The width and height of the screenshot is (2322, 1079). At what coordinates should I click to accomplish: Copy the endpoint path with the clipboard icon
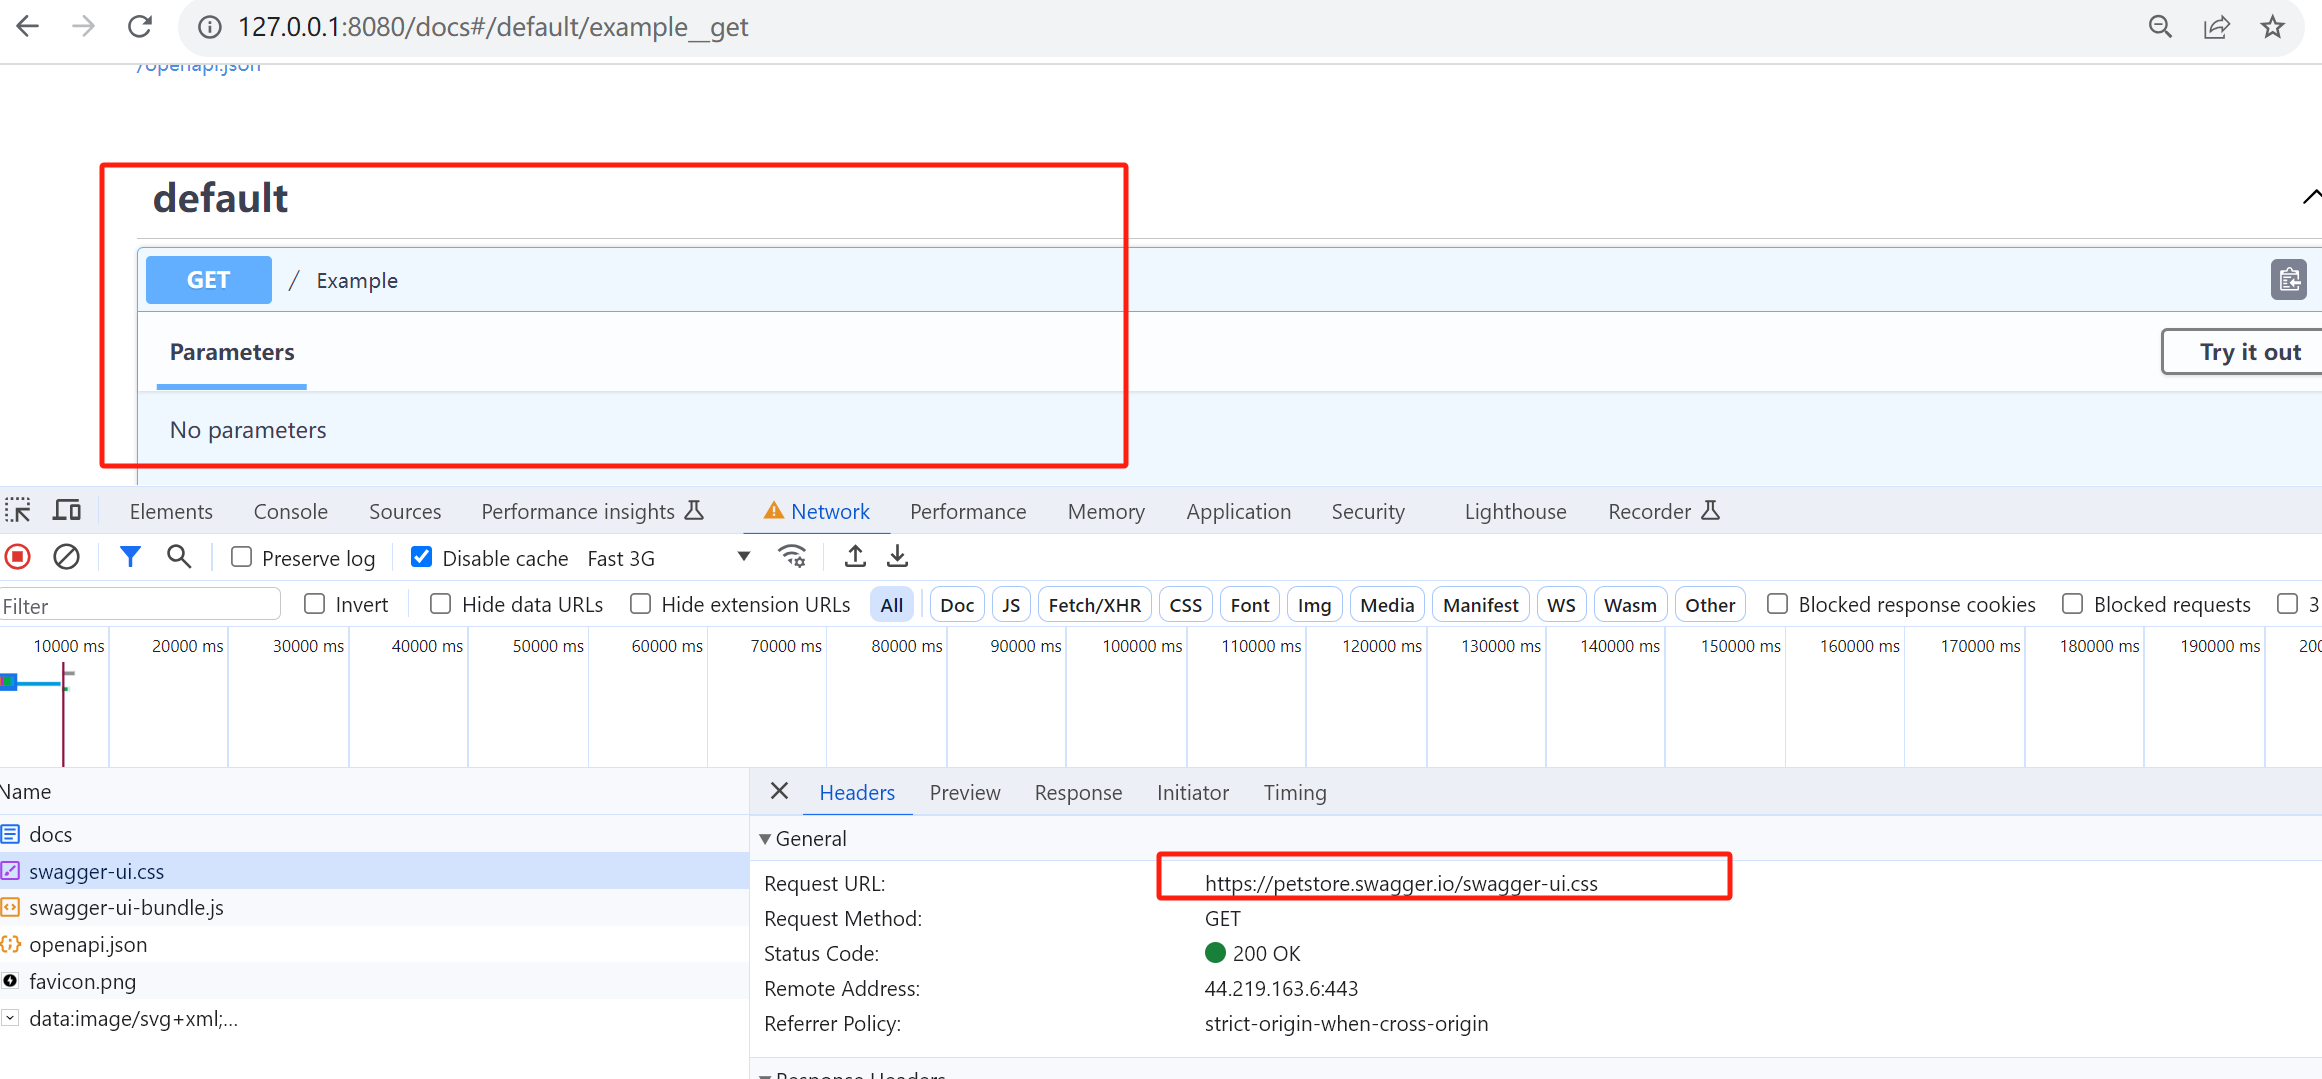click(x=2289, y=280)
